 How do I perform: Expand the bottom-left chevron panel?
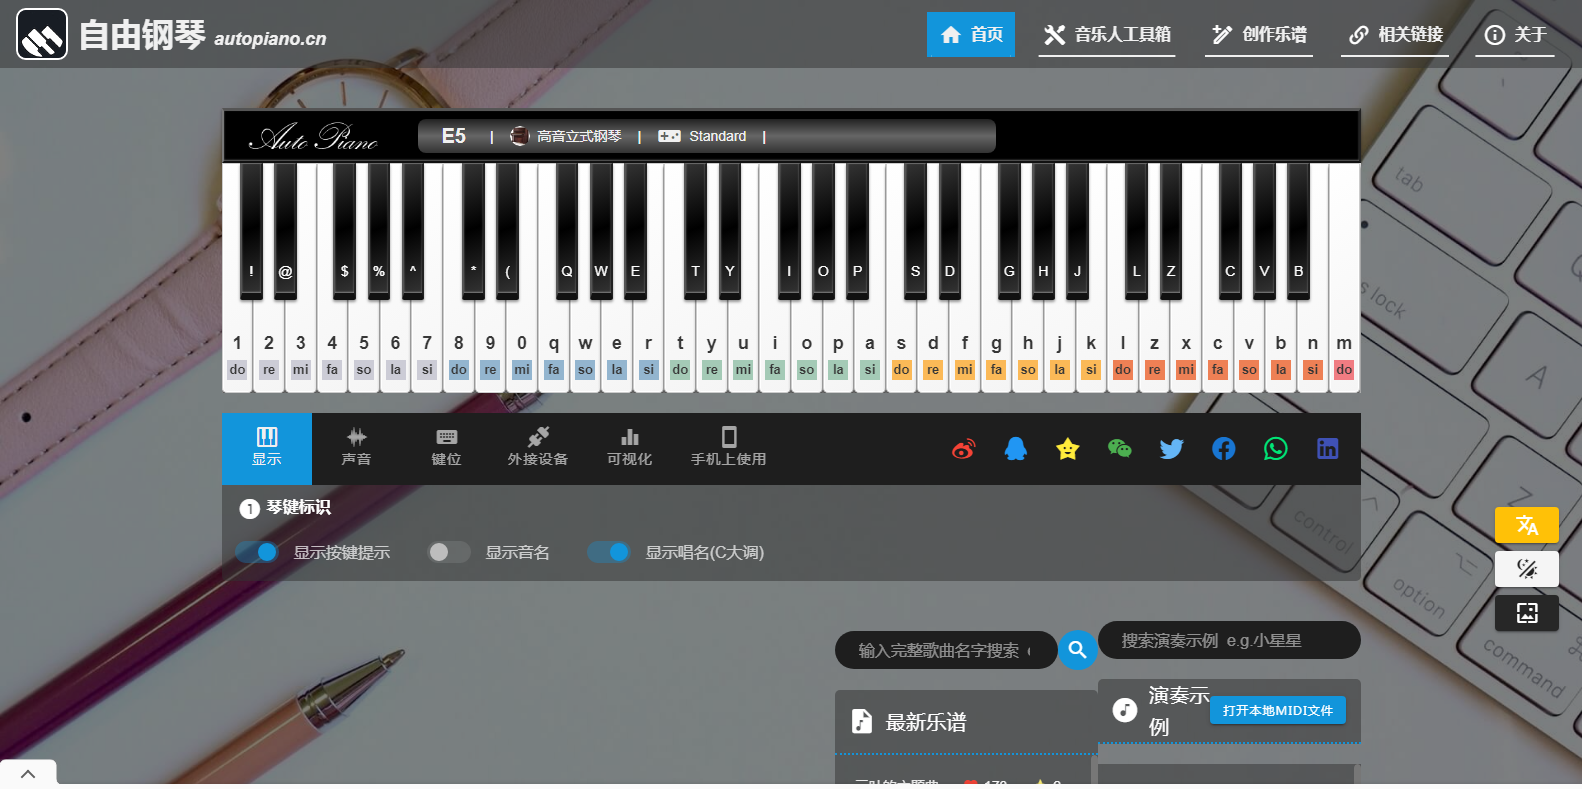pyautogui.click(x=28, y=774)
